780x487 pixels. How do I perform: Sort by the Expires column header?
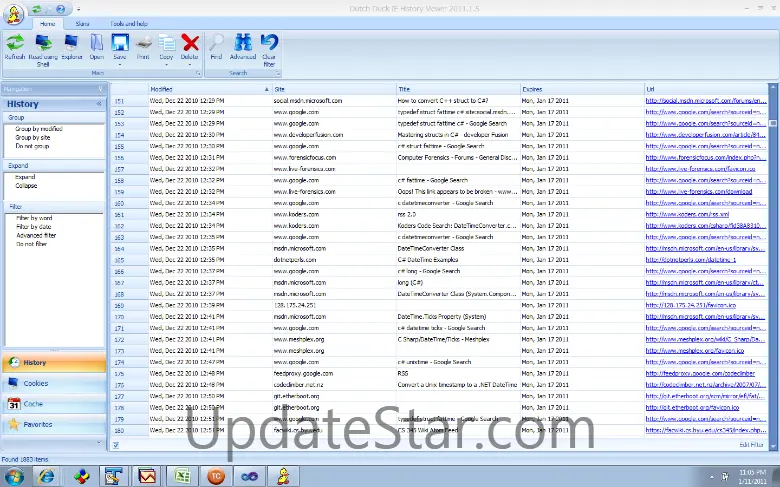point(582,89)
